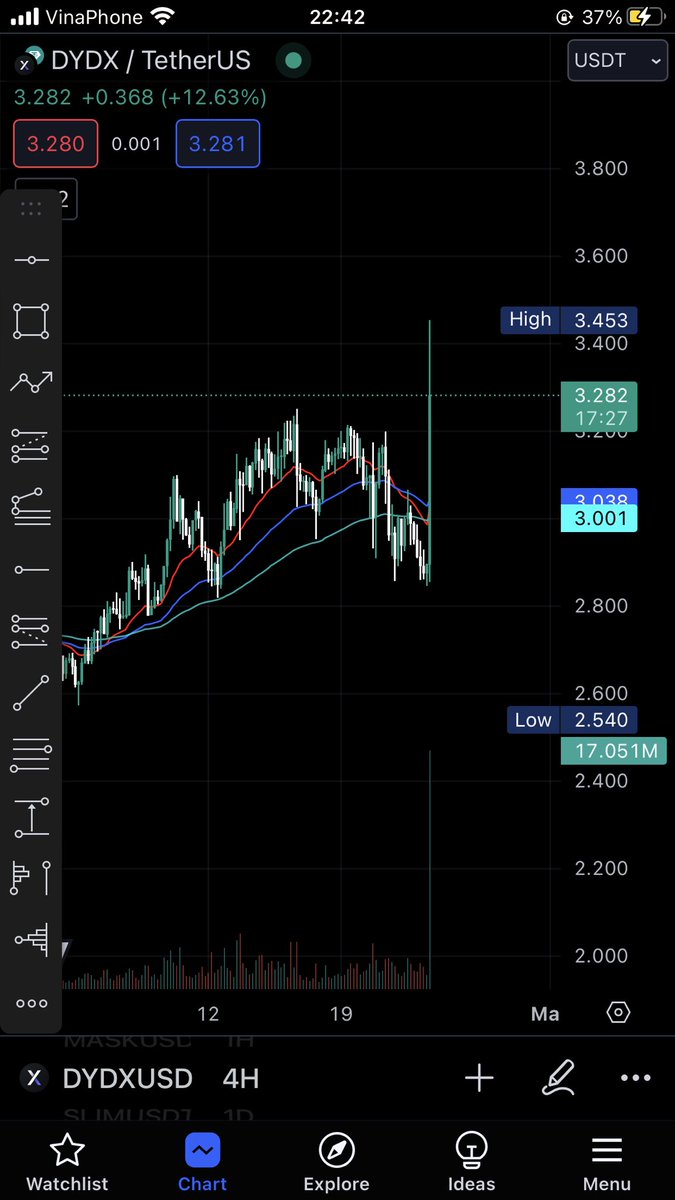Open the Menu tab
Viewport: 675px width, 1200px height.
point(607,1163)
